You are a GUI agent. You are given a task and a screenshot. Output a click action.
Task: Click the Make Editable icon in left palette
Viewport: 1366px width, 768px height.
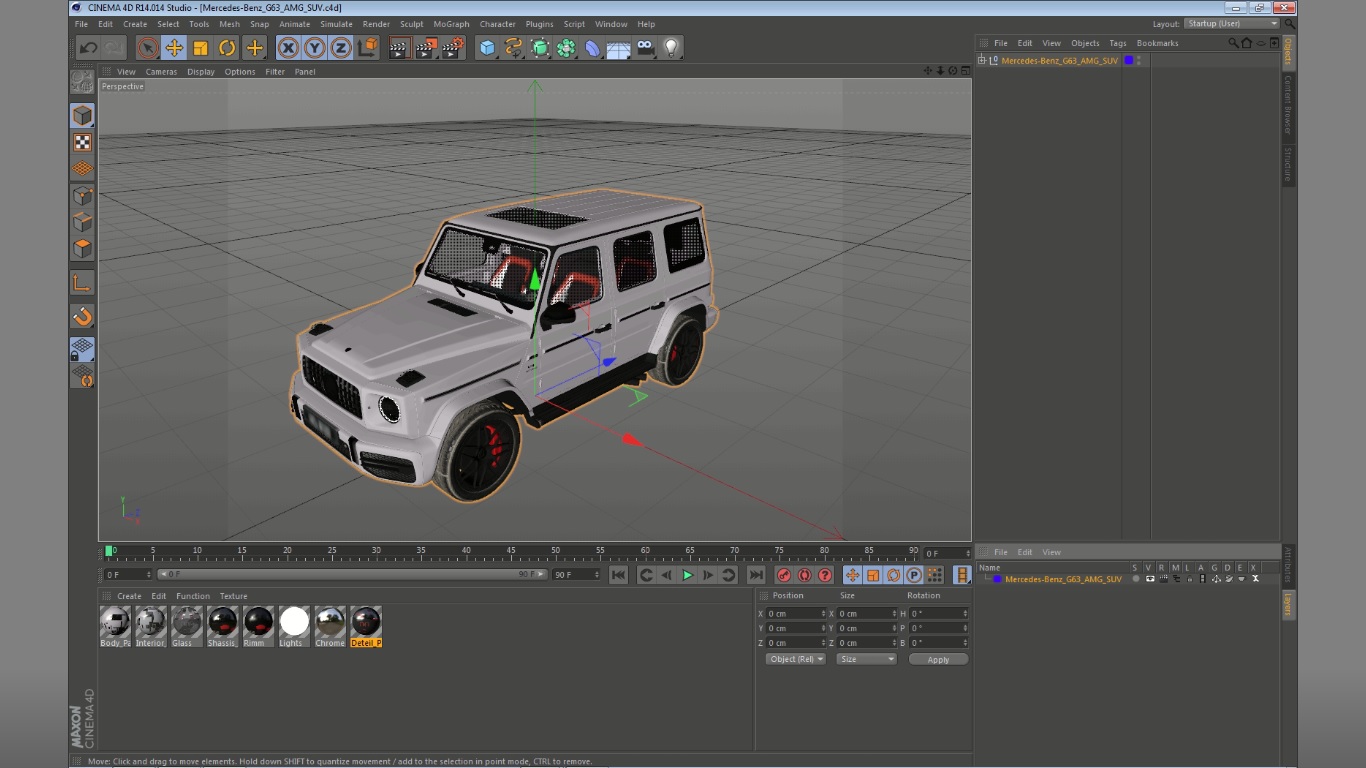point(82,82)
